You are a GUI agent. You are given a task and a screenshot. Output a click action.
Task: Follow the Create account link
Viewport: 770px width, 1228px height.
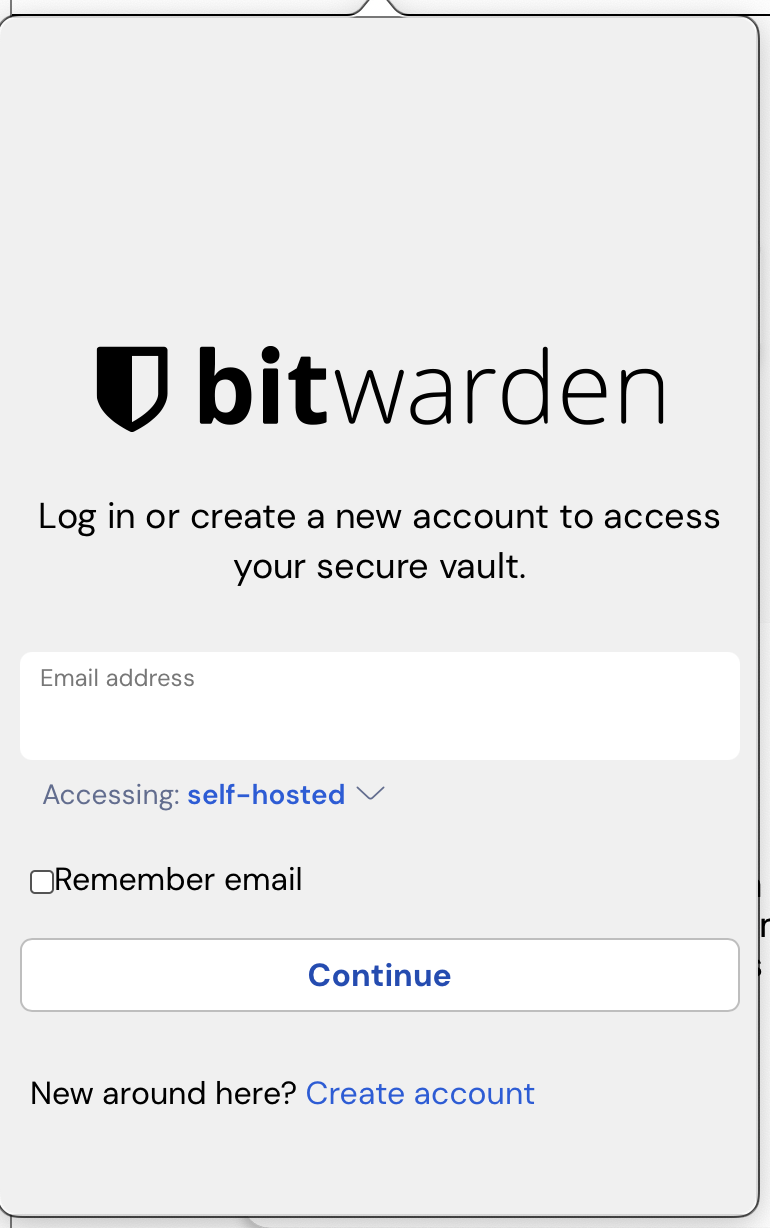[420, 1093]
